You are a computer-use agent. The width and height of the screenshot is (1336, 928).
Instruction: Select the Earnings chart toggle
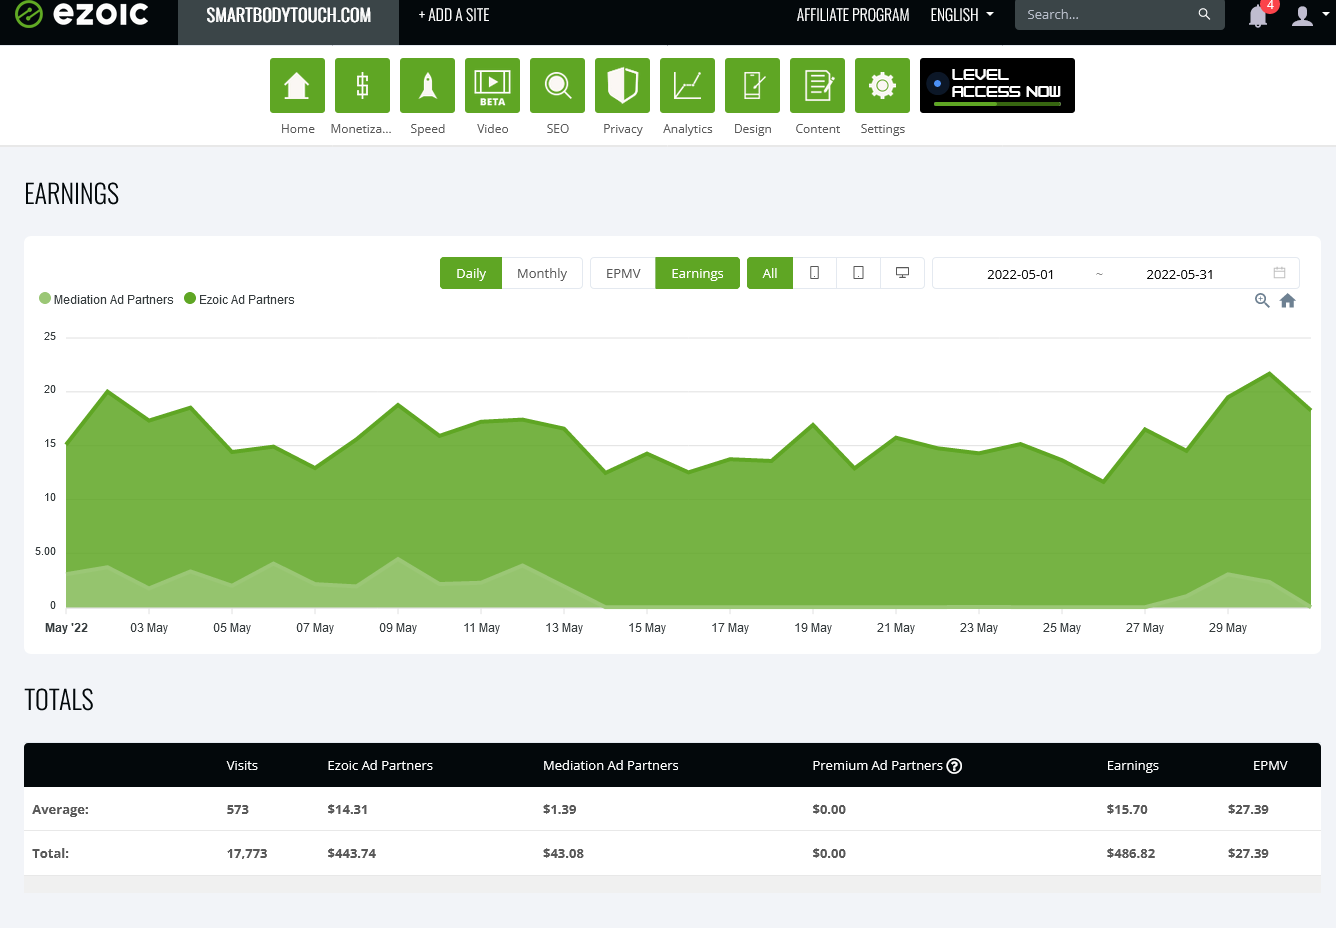[x=697, y=273]
